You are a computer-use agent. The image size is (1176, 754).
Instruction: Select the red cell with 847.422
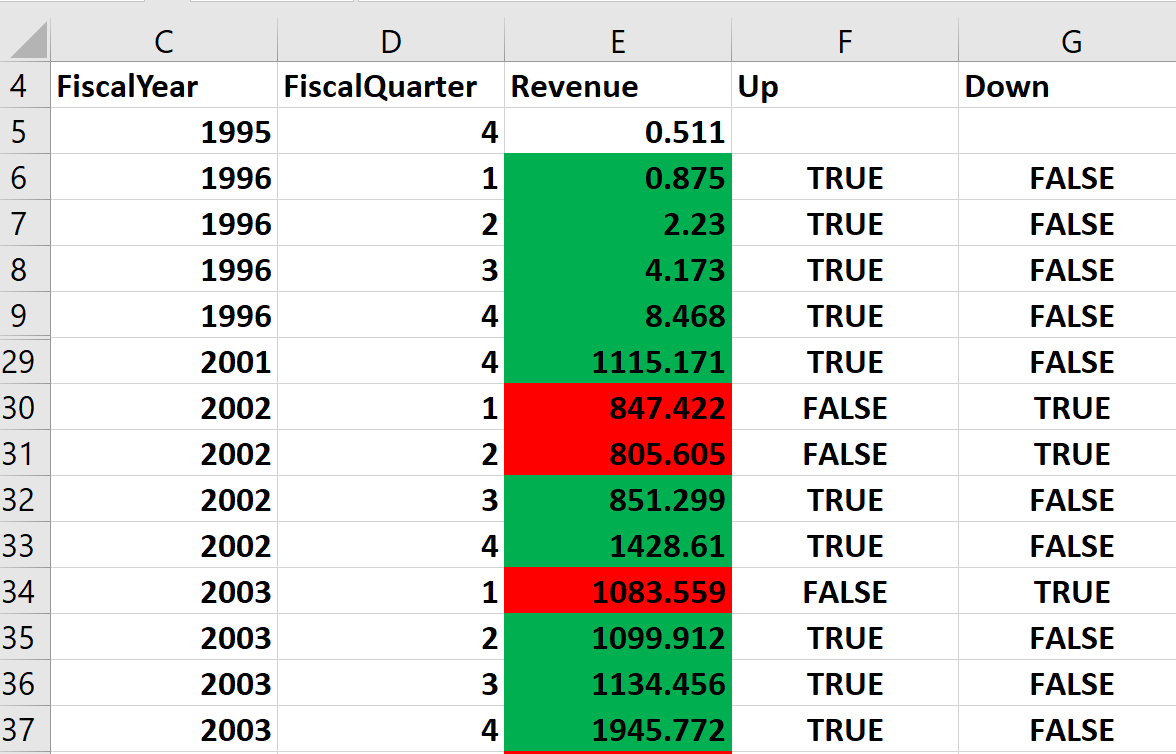point(618,408)
